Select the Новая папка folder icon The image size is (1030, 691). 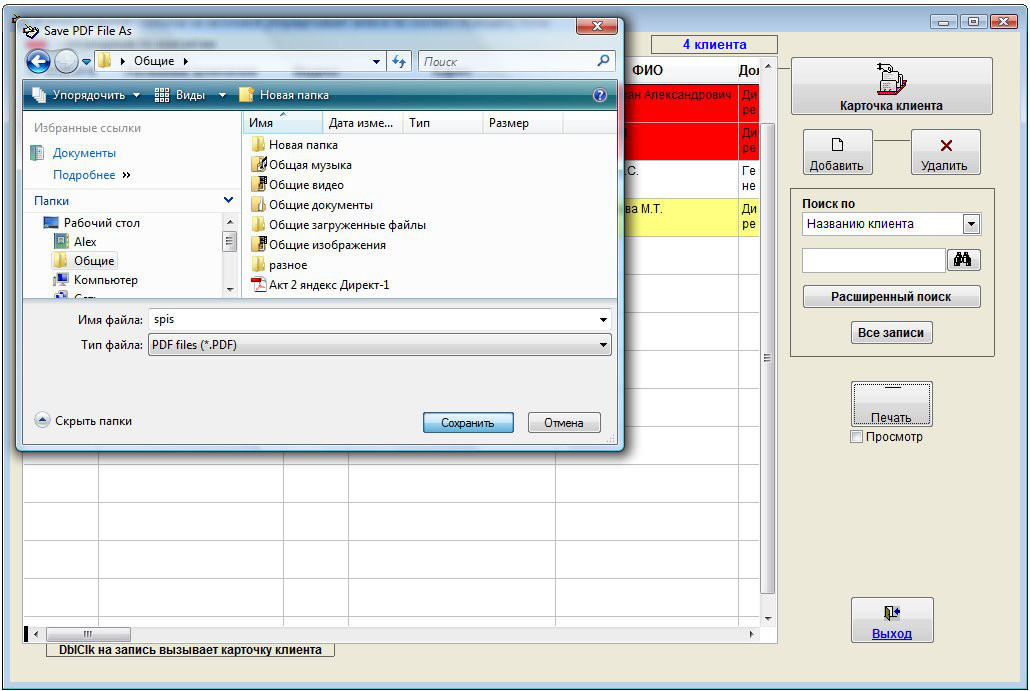click(x=259, y=145)
